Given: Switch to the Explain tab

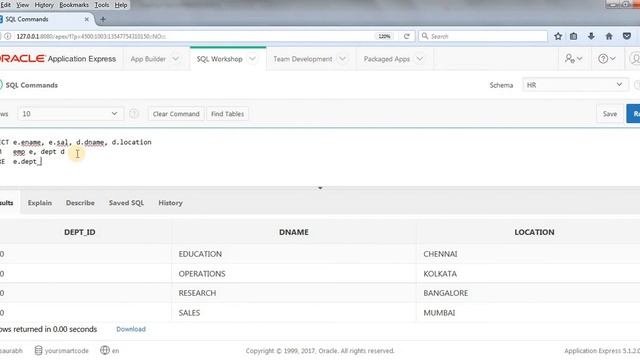Looking at the screenshot, I should (40, 203).
